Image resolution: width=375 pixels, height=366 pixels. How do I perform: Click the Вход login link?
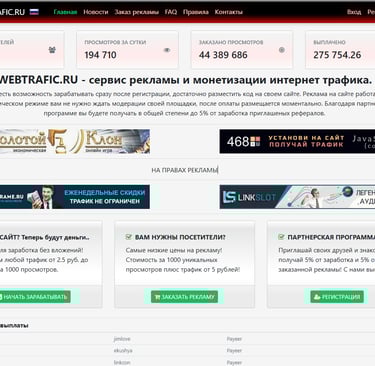pos(354,12)
